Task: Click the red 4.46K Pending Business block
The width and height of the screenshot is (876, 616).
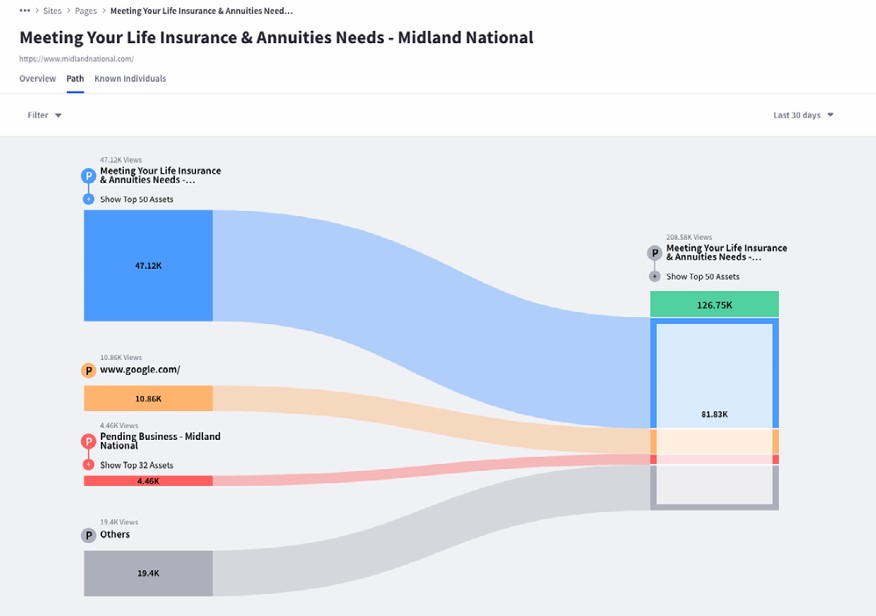Action: 148,481
